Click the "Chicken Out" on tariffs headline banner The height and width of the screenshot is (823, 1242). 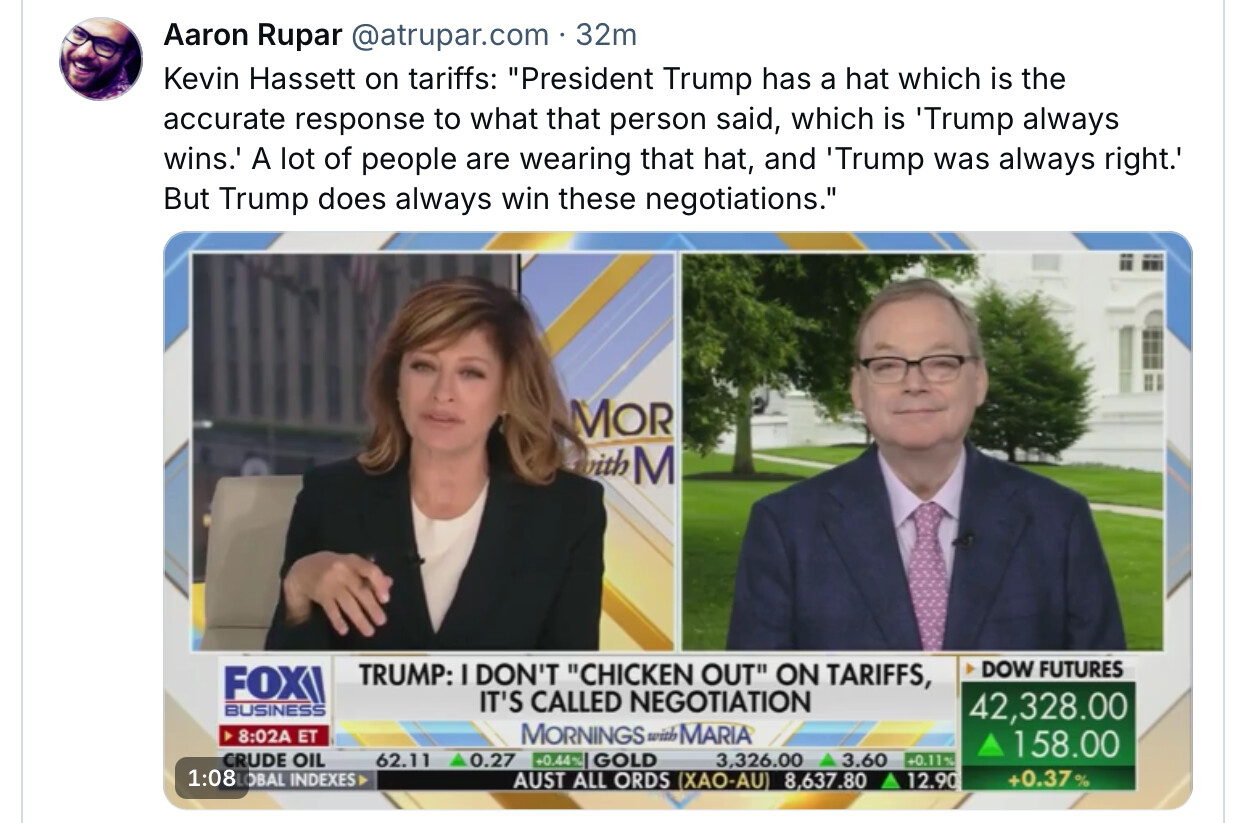tap(644, 688)
